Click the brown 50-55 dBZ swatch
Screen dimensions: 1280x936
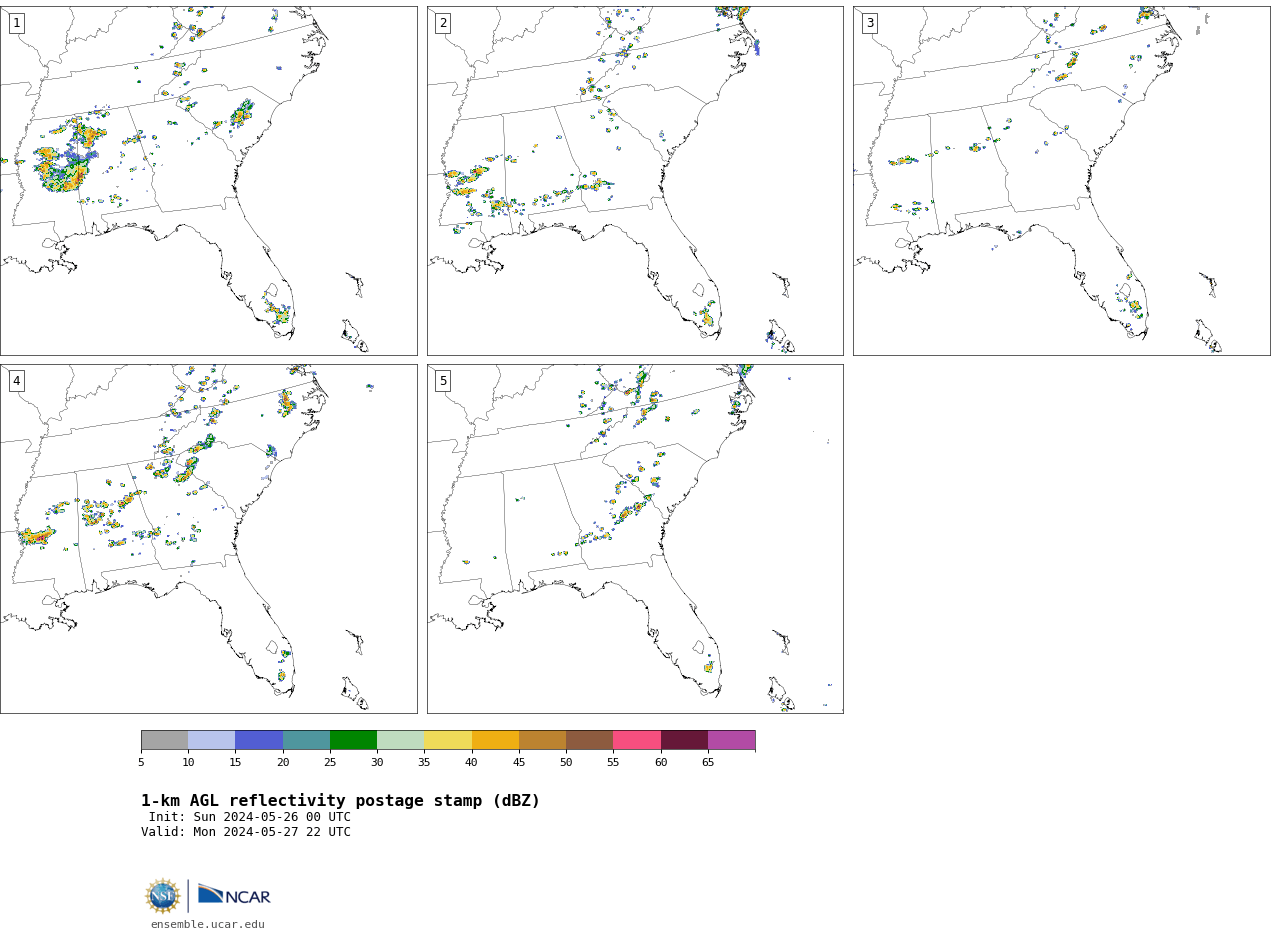pos(589,740)
